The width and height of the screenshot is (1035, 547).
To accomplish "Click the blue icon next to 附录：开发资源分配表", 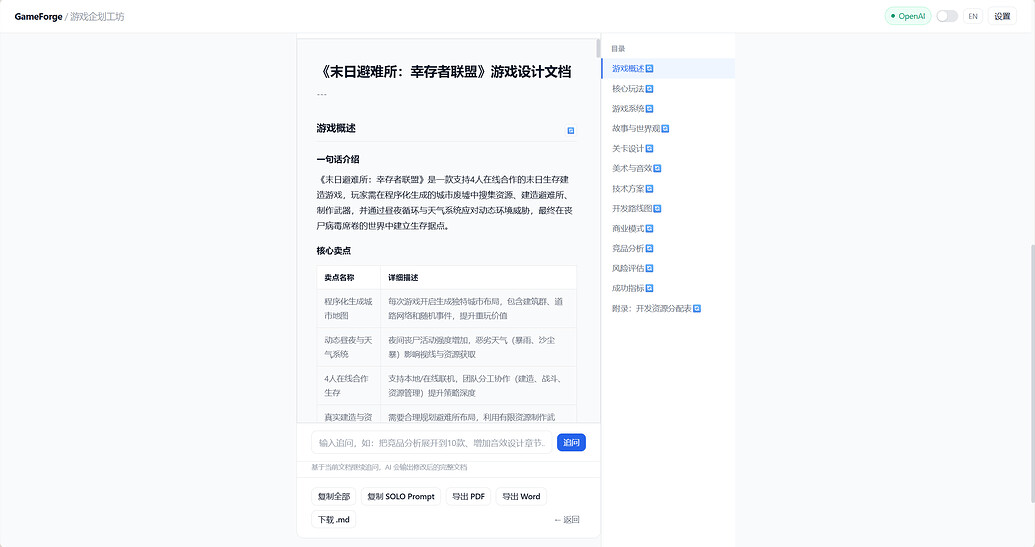I will click(x=697, y=309).
